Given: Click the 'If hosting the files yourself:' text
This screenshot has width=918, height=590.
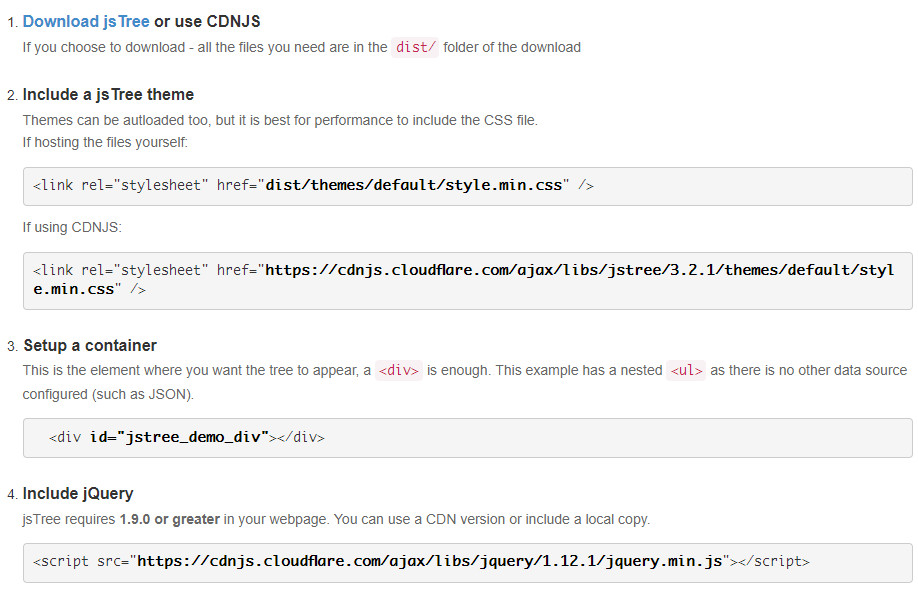Looking at the screenshot, I should 105,142.
